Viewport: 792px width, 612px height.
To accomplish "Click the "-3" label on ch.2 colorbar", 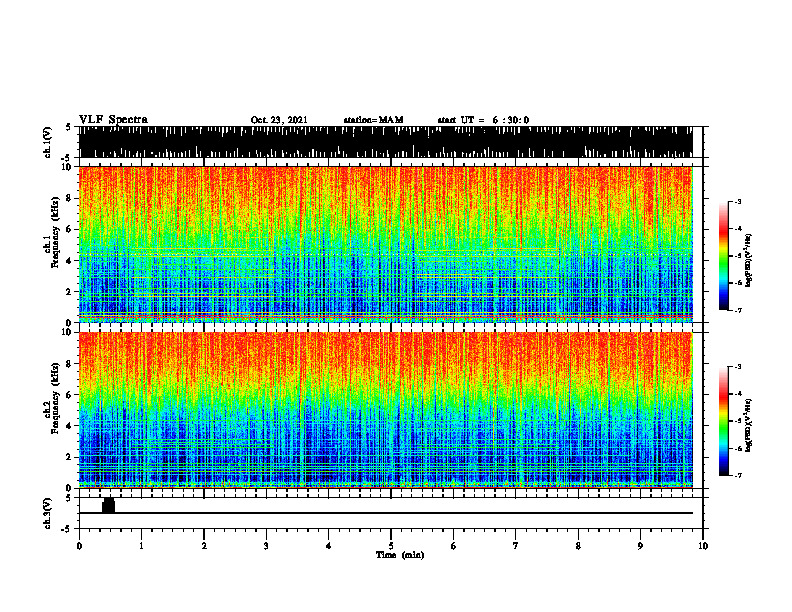I will [x=737, y=367].
